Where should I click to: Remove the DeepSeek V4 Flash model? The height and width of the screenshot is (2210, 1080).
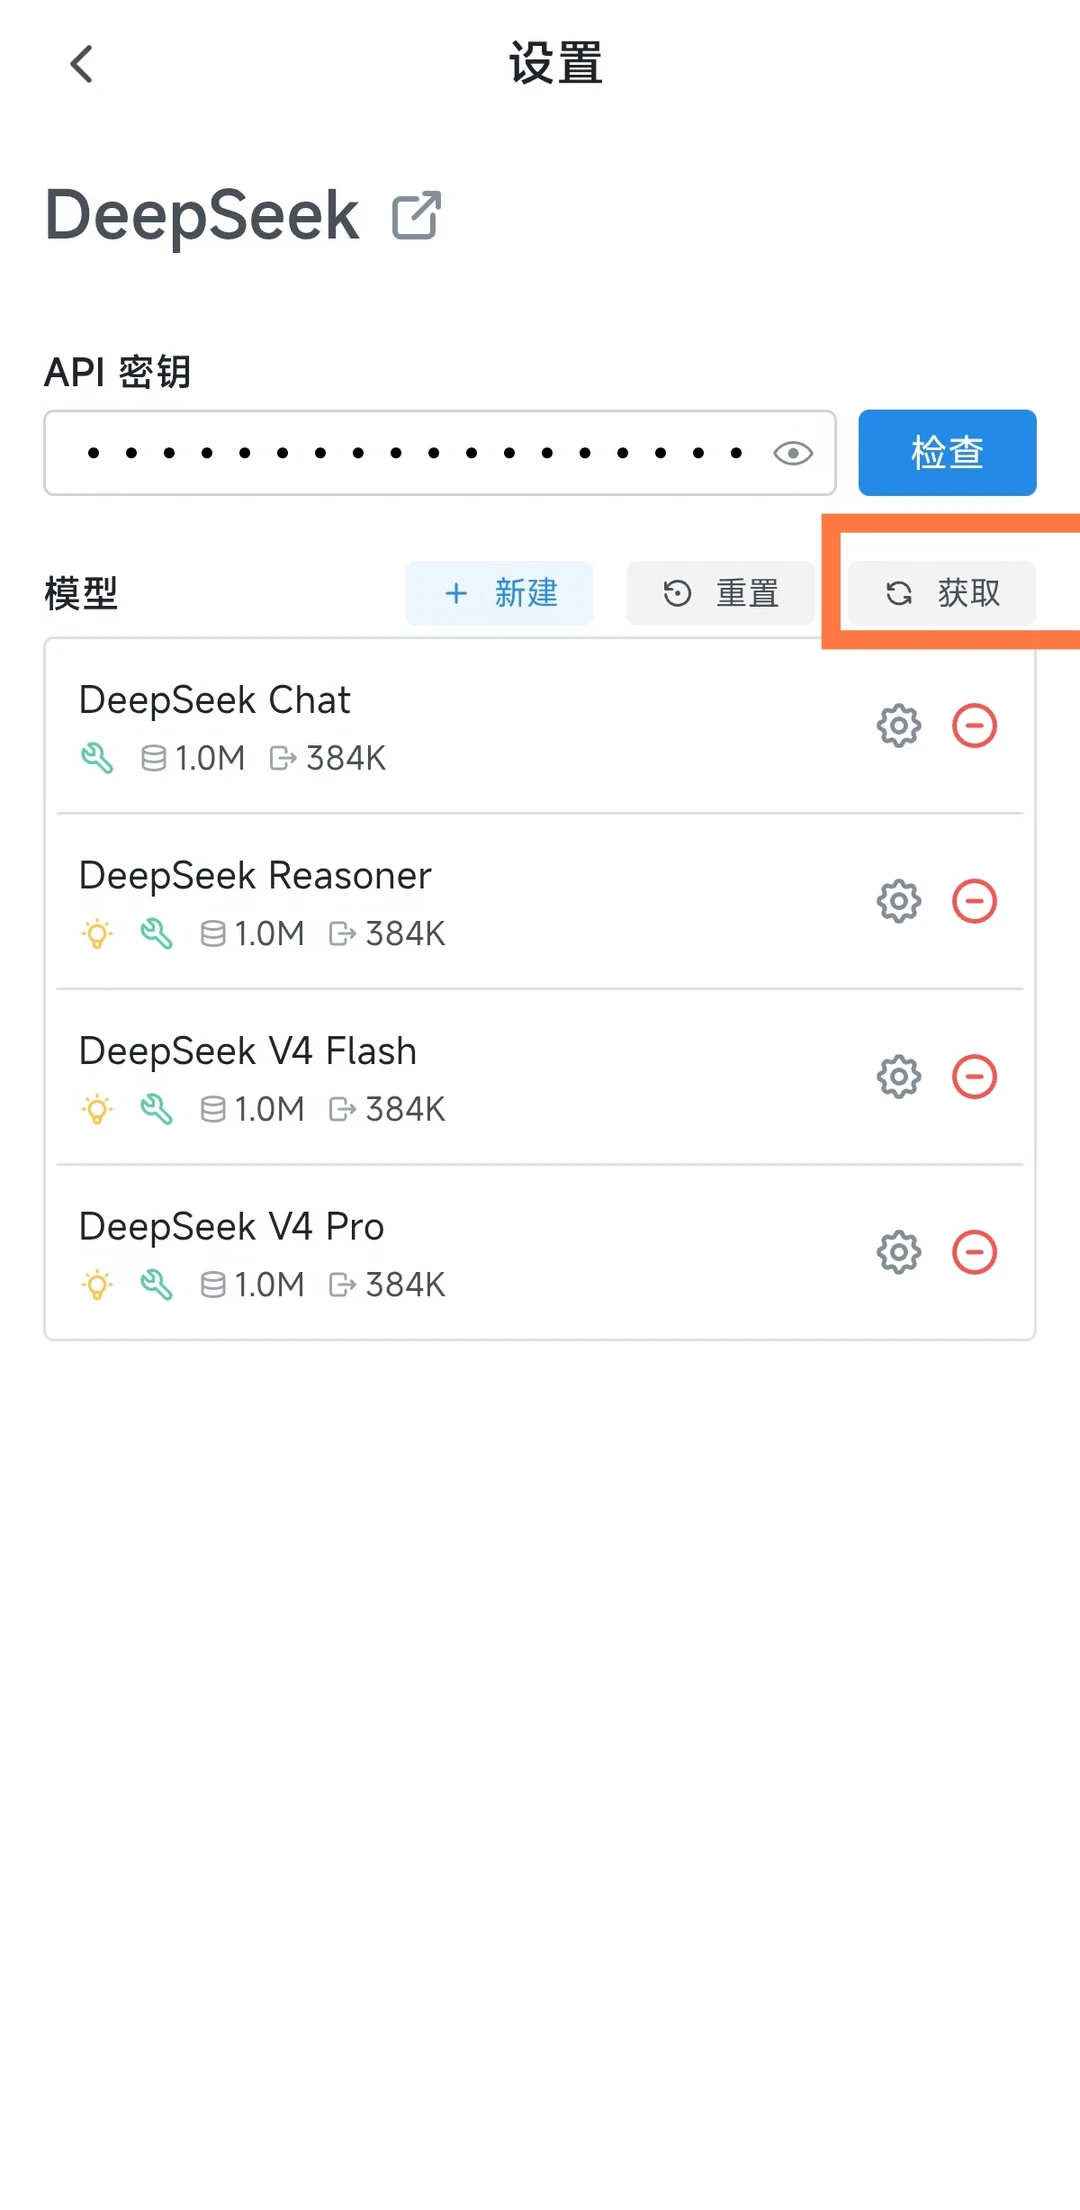[974, 1077]
